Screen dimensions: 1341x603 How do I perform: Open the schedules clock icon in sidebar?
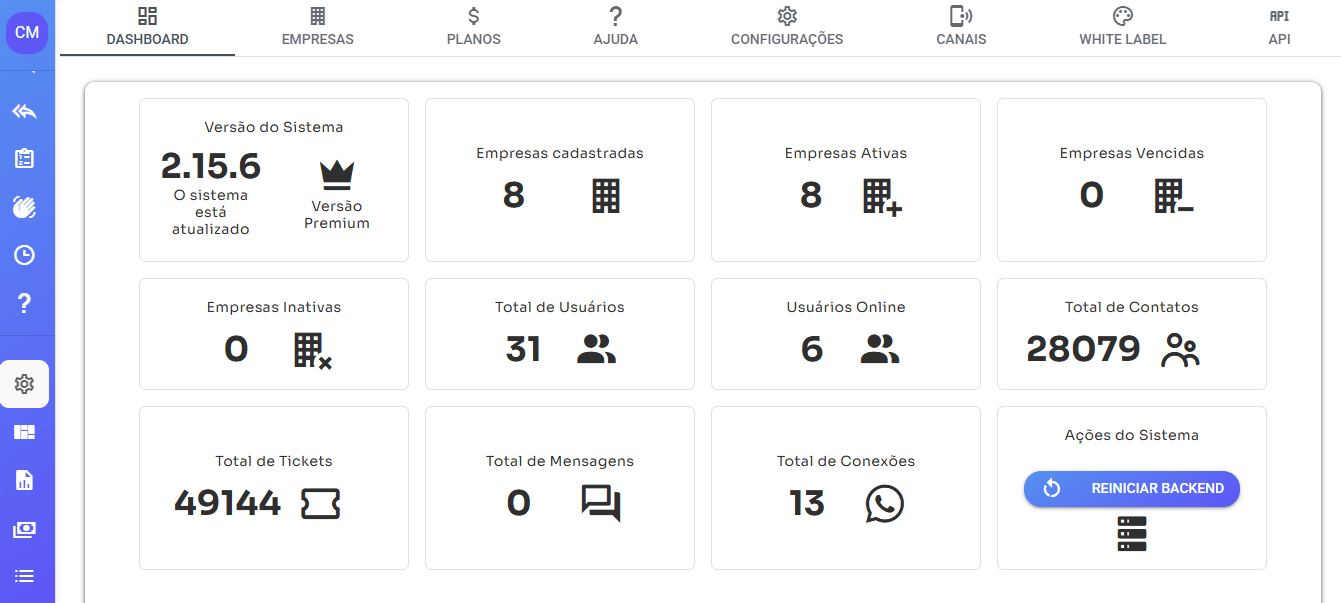[25, 254]
